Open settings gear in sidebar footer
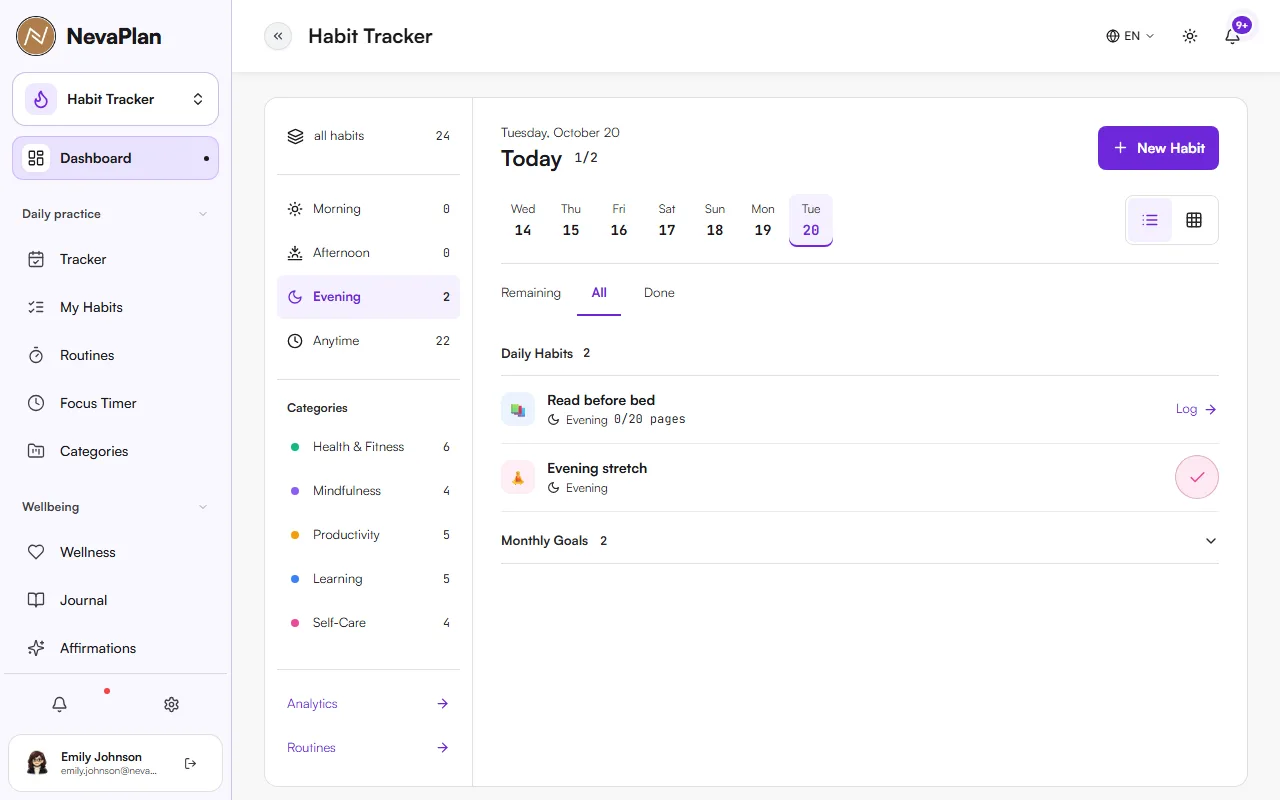Image resolution: width=1280 pixels, height=800 pixels. tap(171, 704)
